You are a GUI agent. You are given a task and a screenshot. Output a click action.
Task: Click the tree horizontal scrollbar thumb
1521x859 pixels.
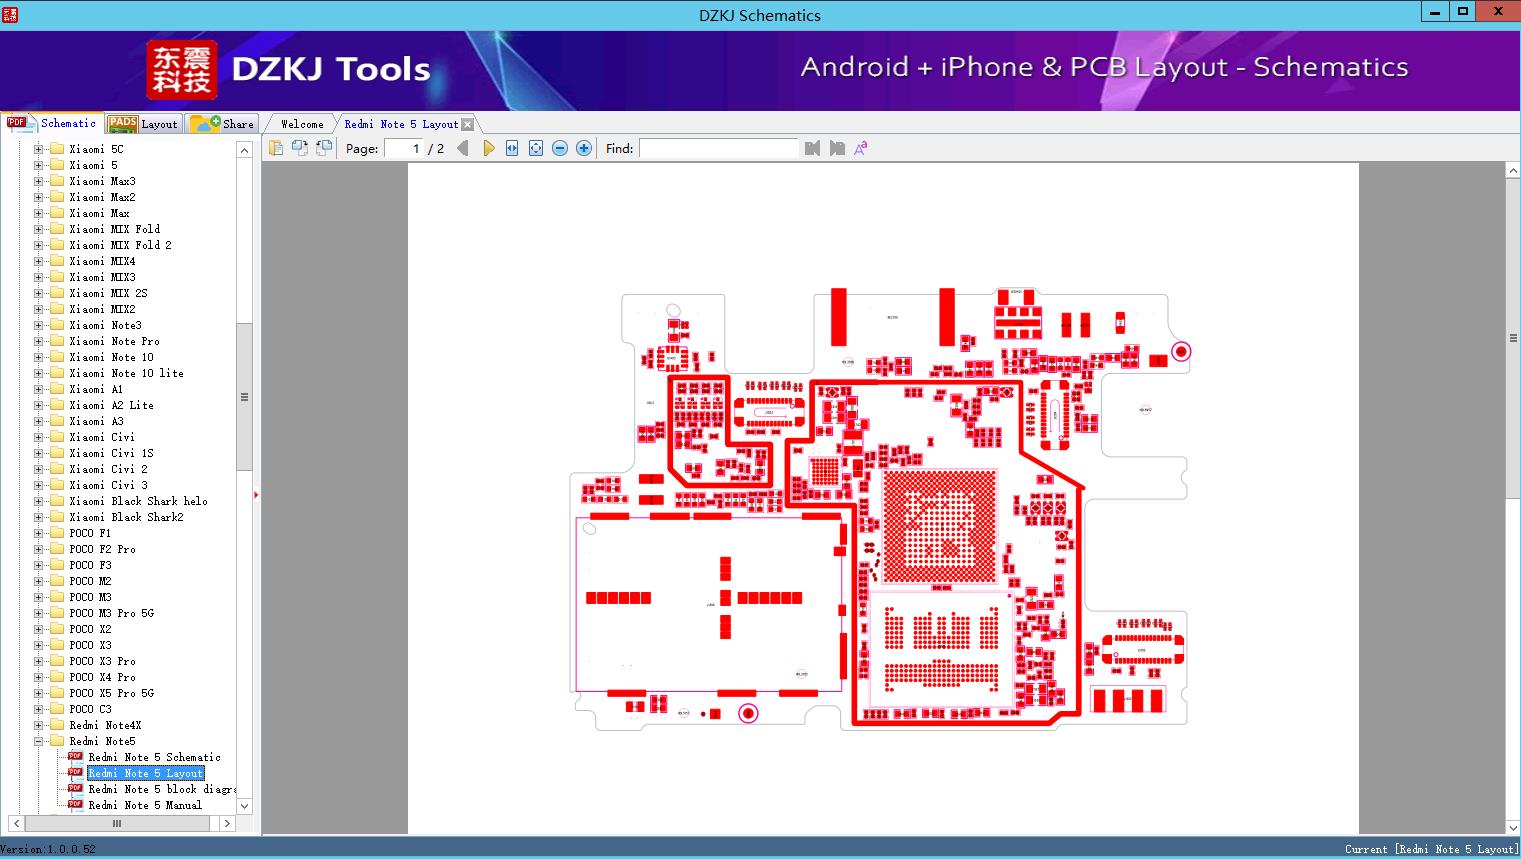pos(117,824)
